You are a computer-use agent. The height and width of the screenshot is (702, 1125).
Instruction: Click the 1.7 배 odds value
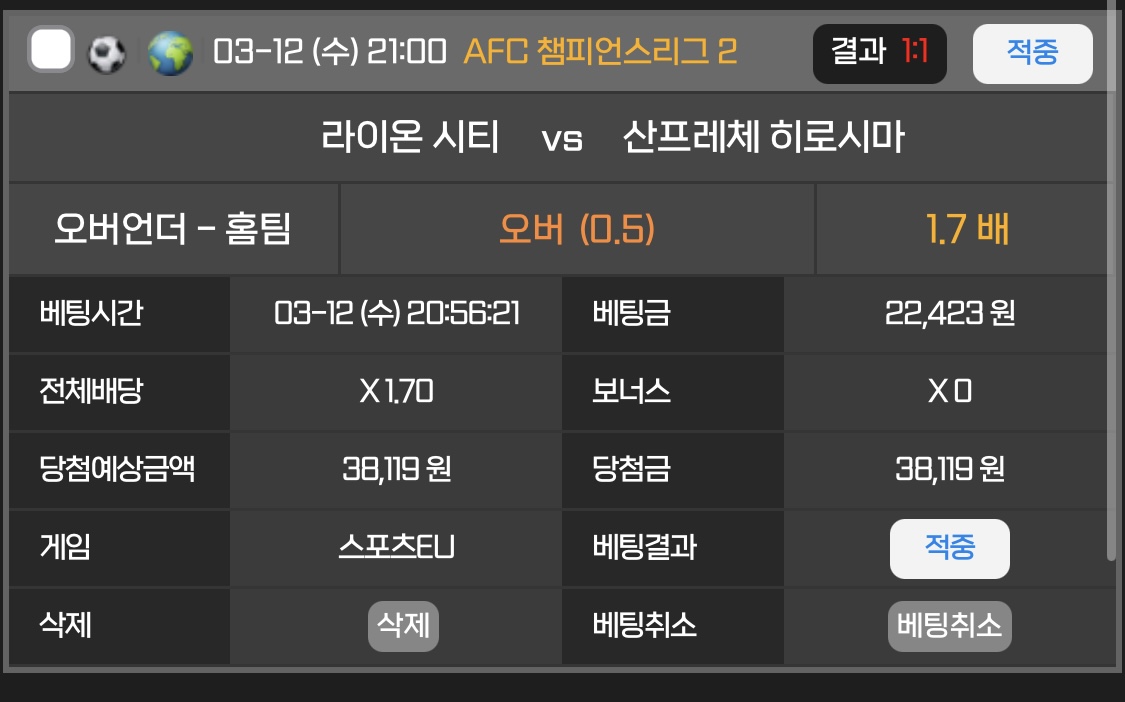966,230
